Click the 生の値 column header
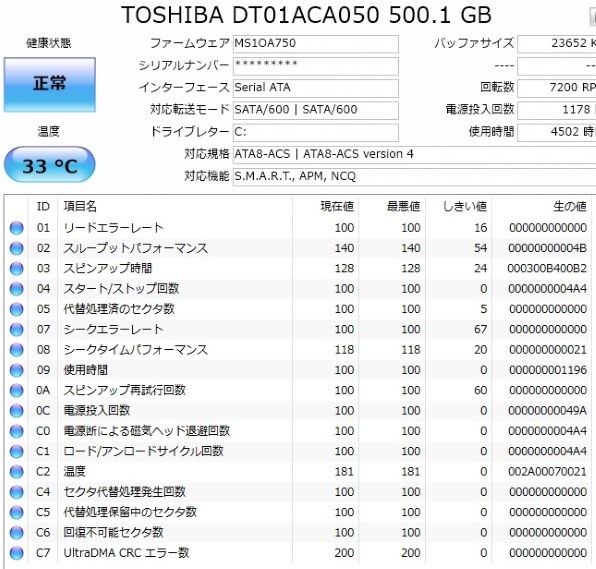Image resolution: width=596 pixels, height=569 pixels. (x=570, y=206)
